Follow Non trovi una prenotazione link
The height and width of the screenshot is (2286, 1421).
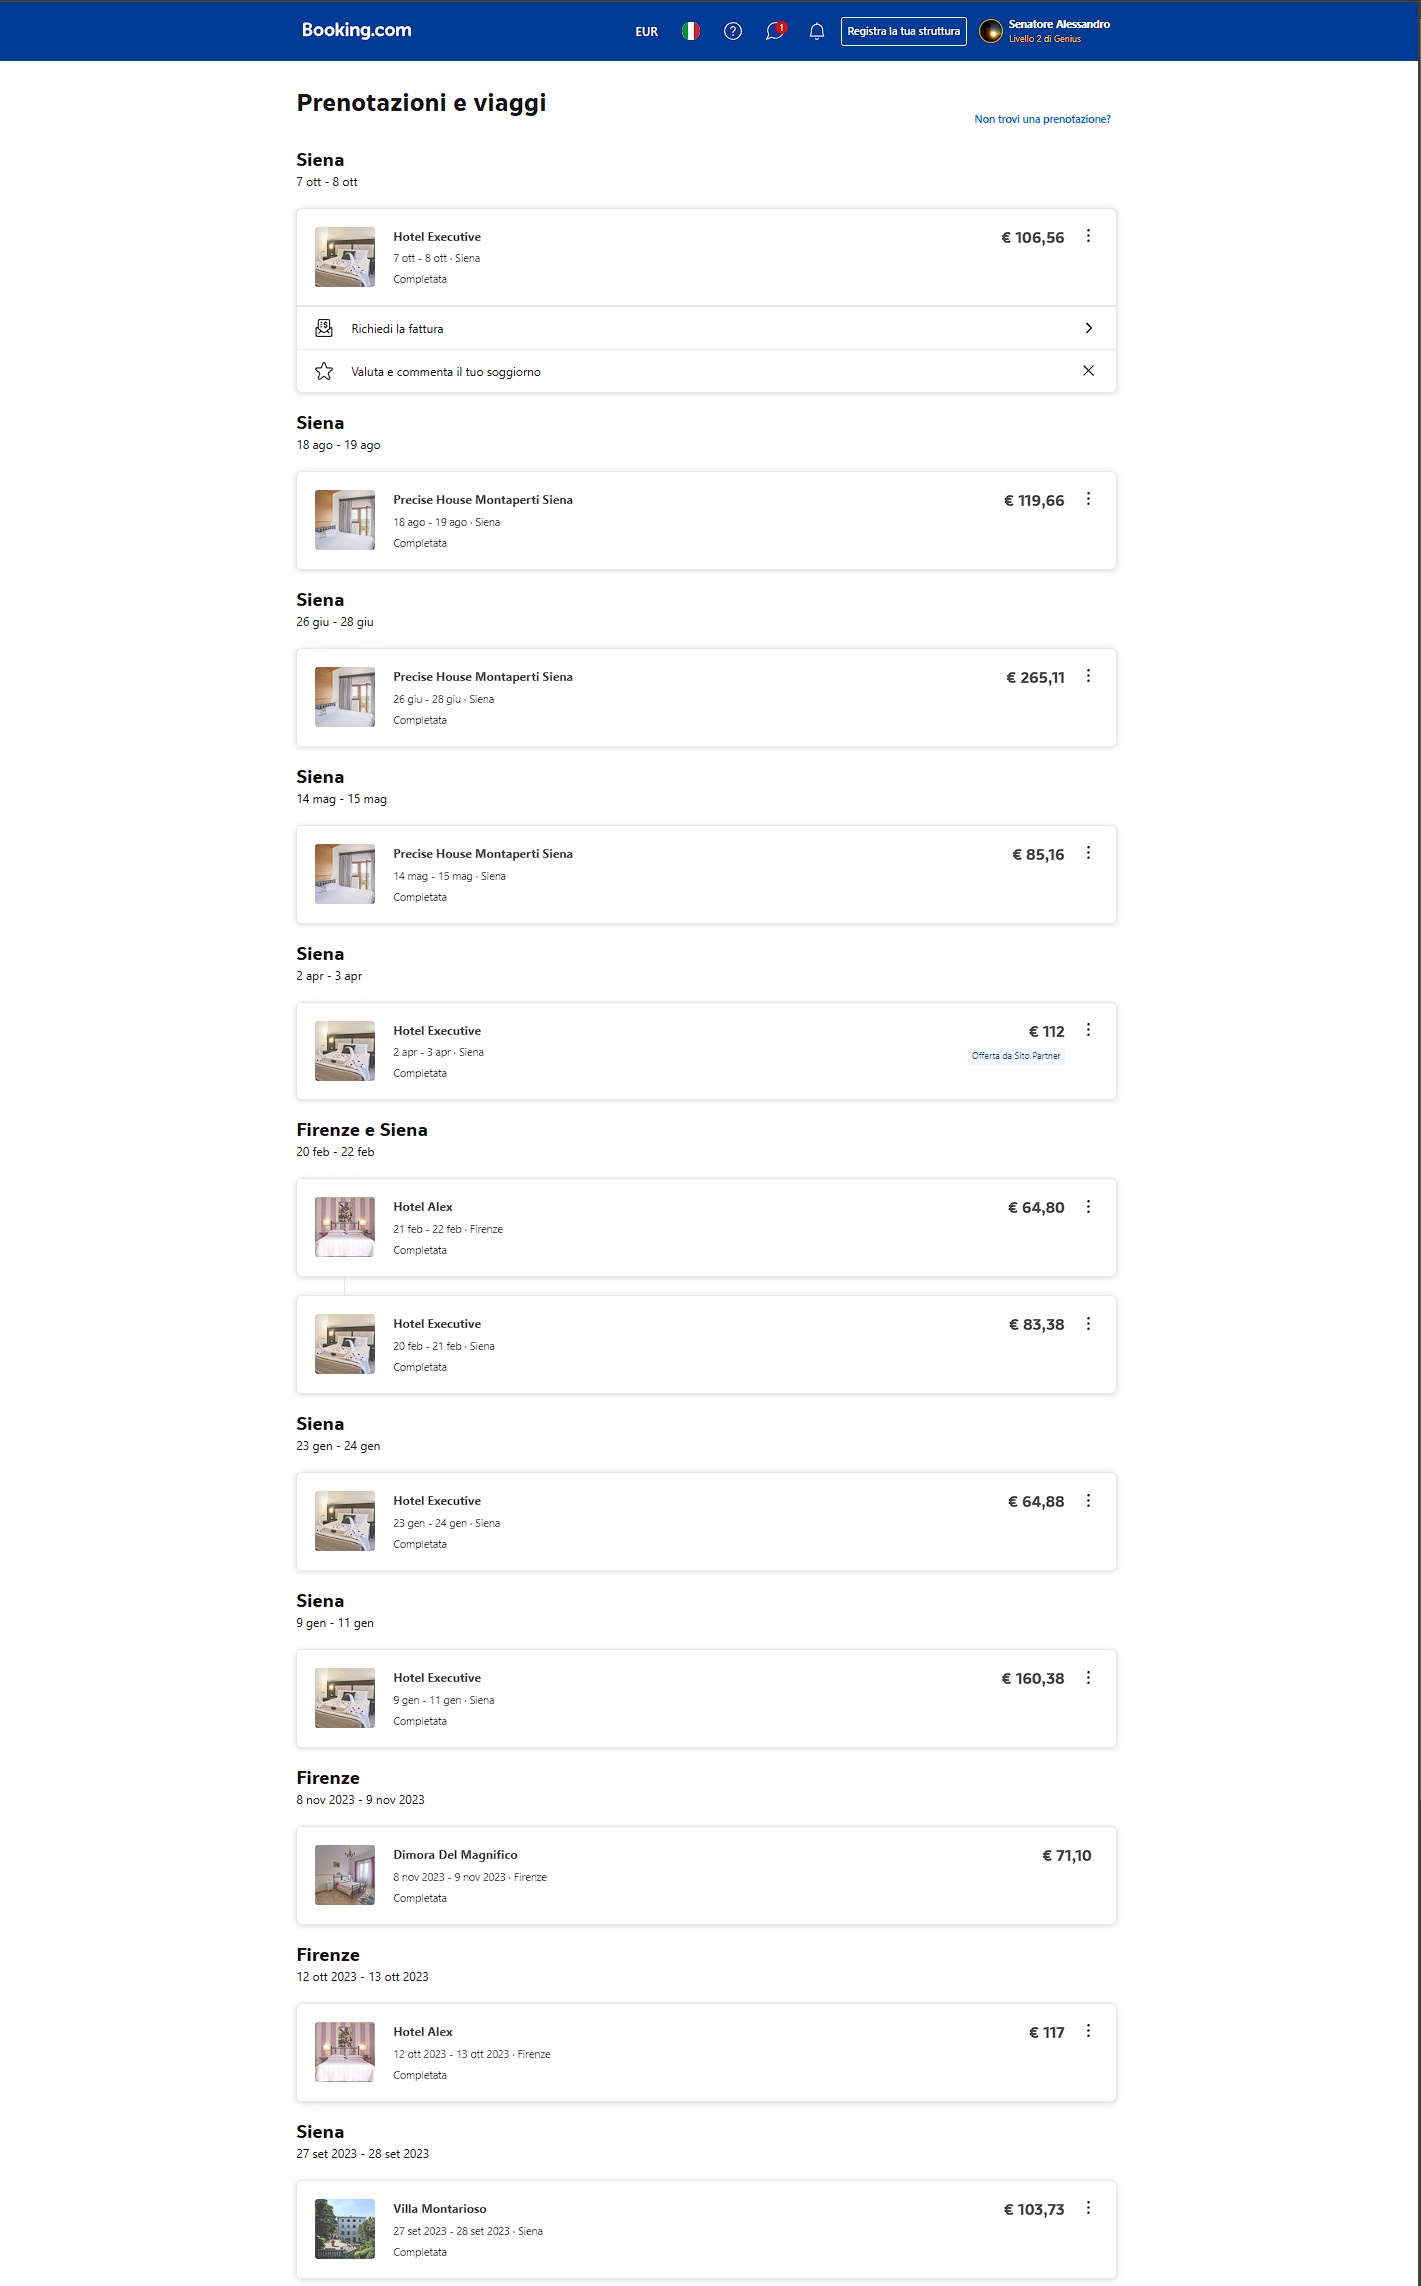1042,119
